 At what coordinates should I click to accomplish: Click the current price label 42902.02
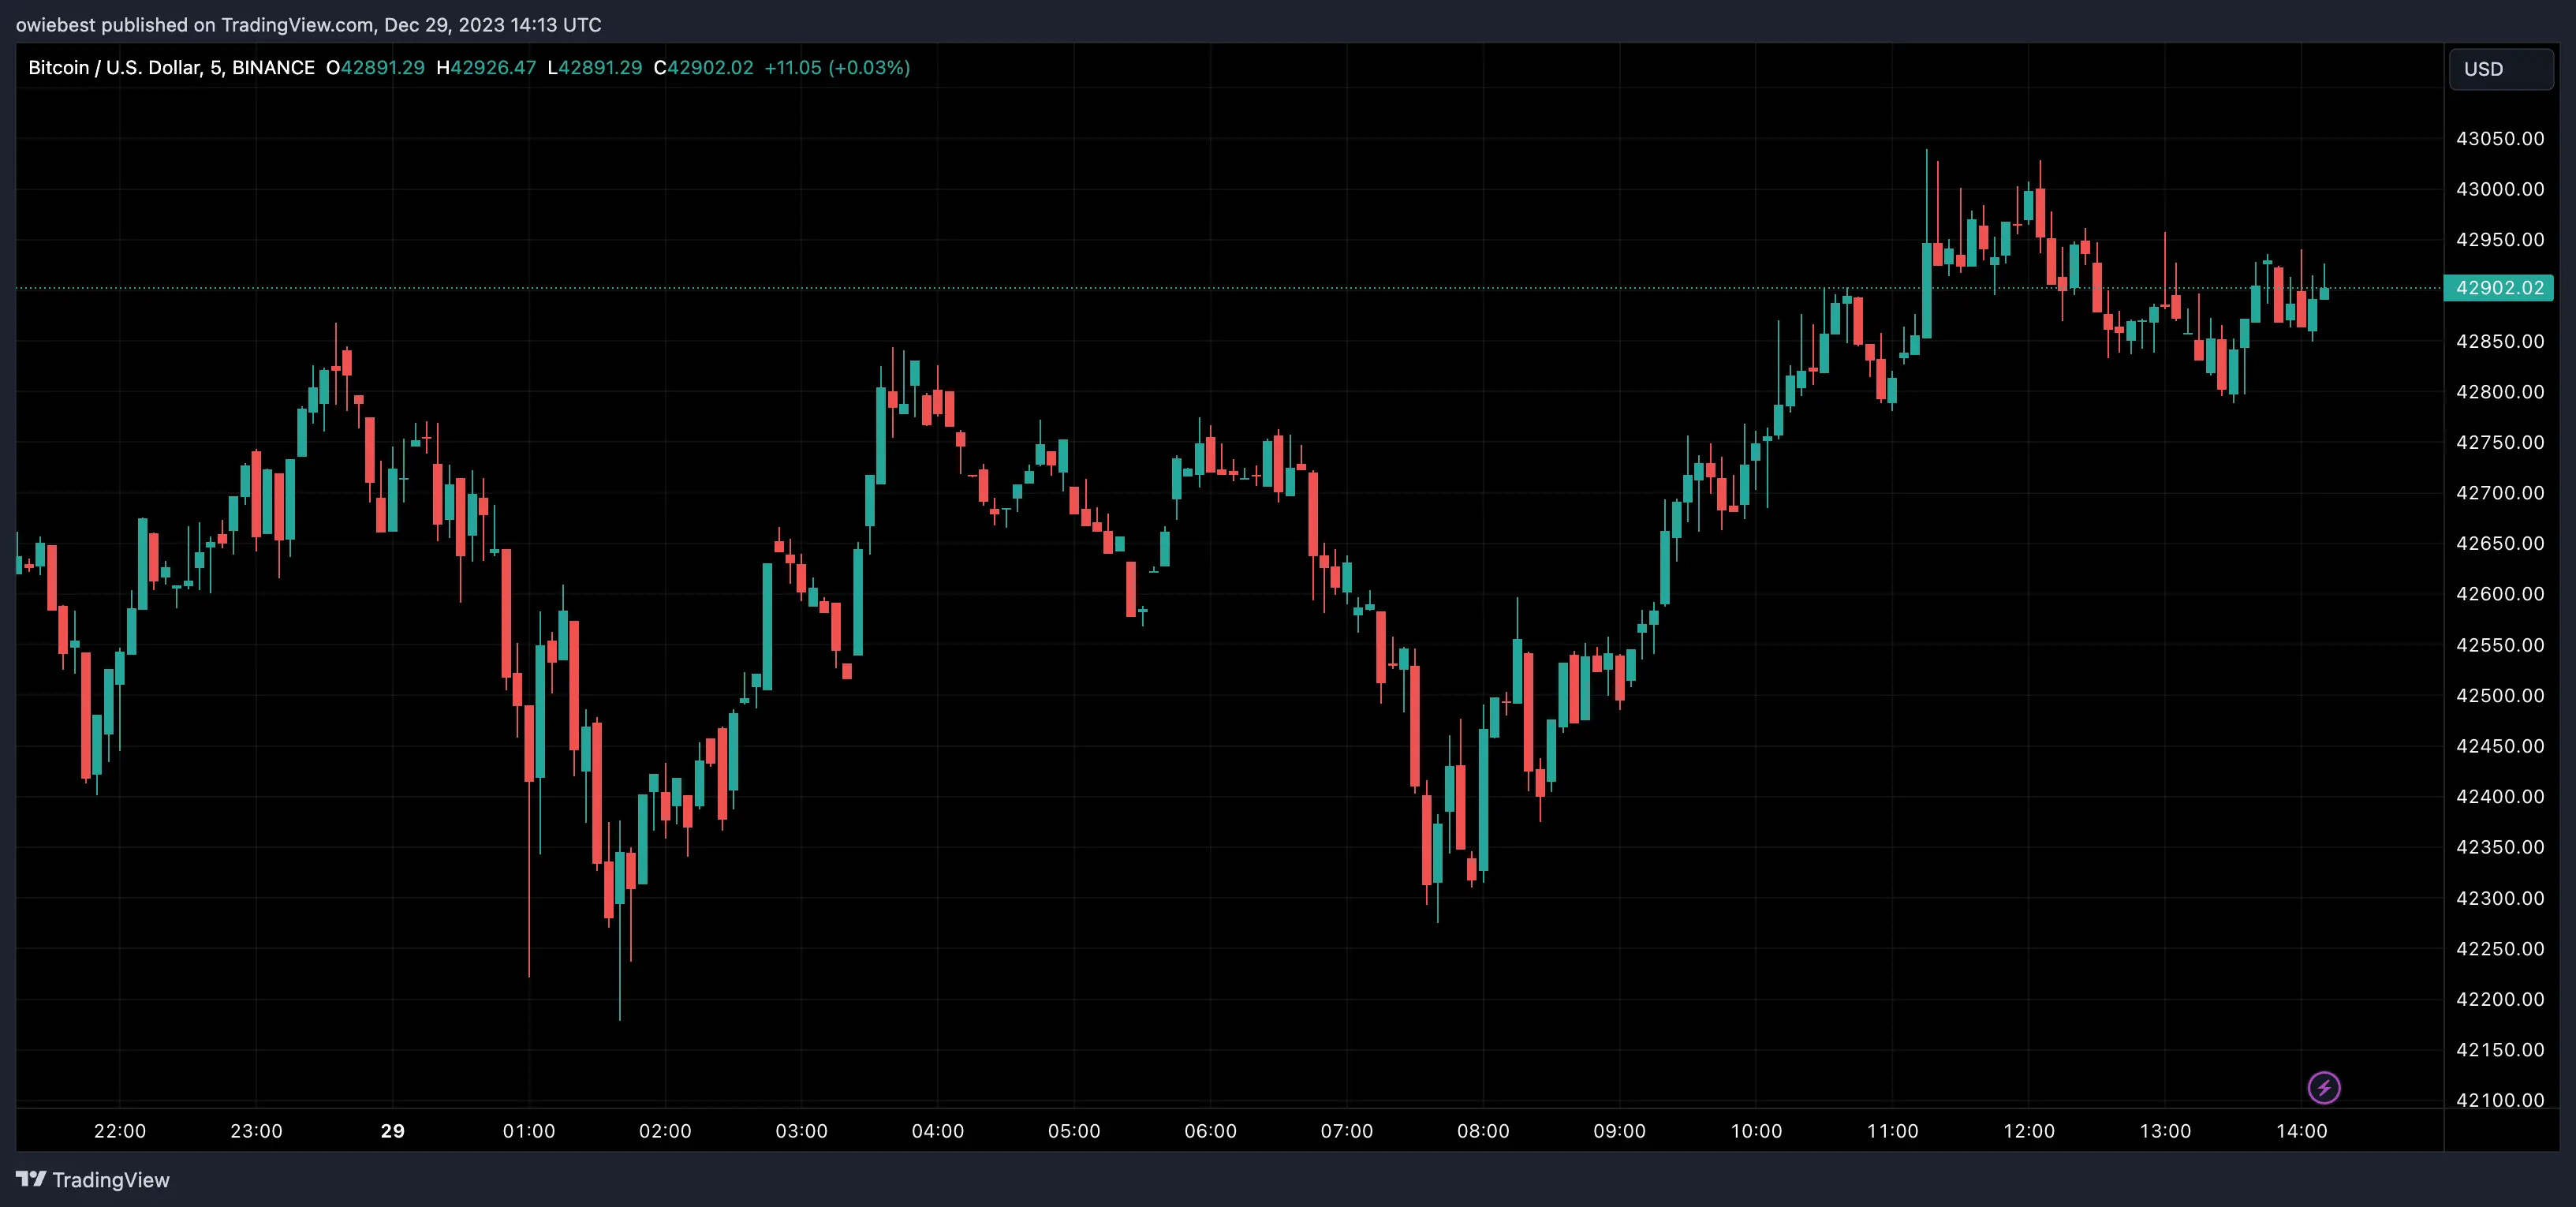[2499, 288]
